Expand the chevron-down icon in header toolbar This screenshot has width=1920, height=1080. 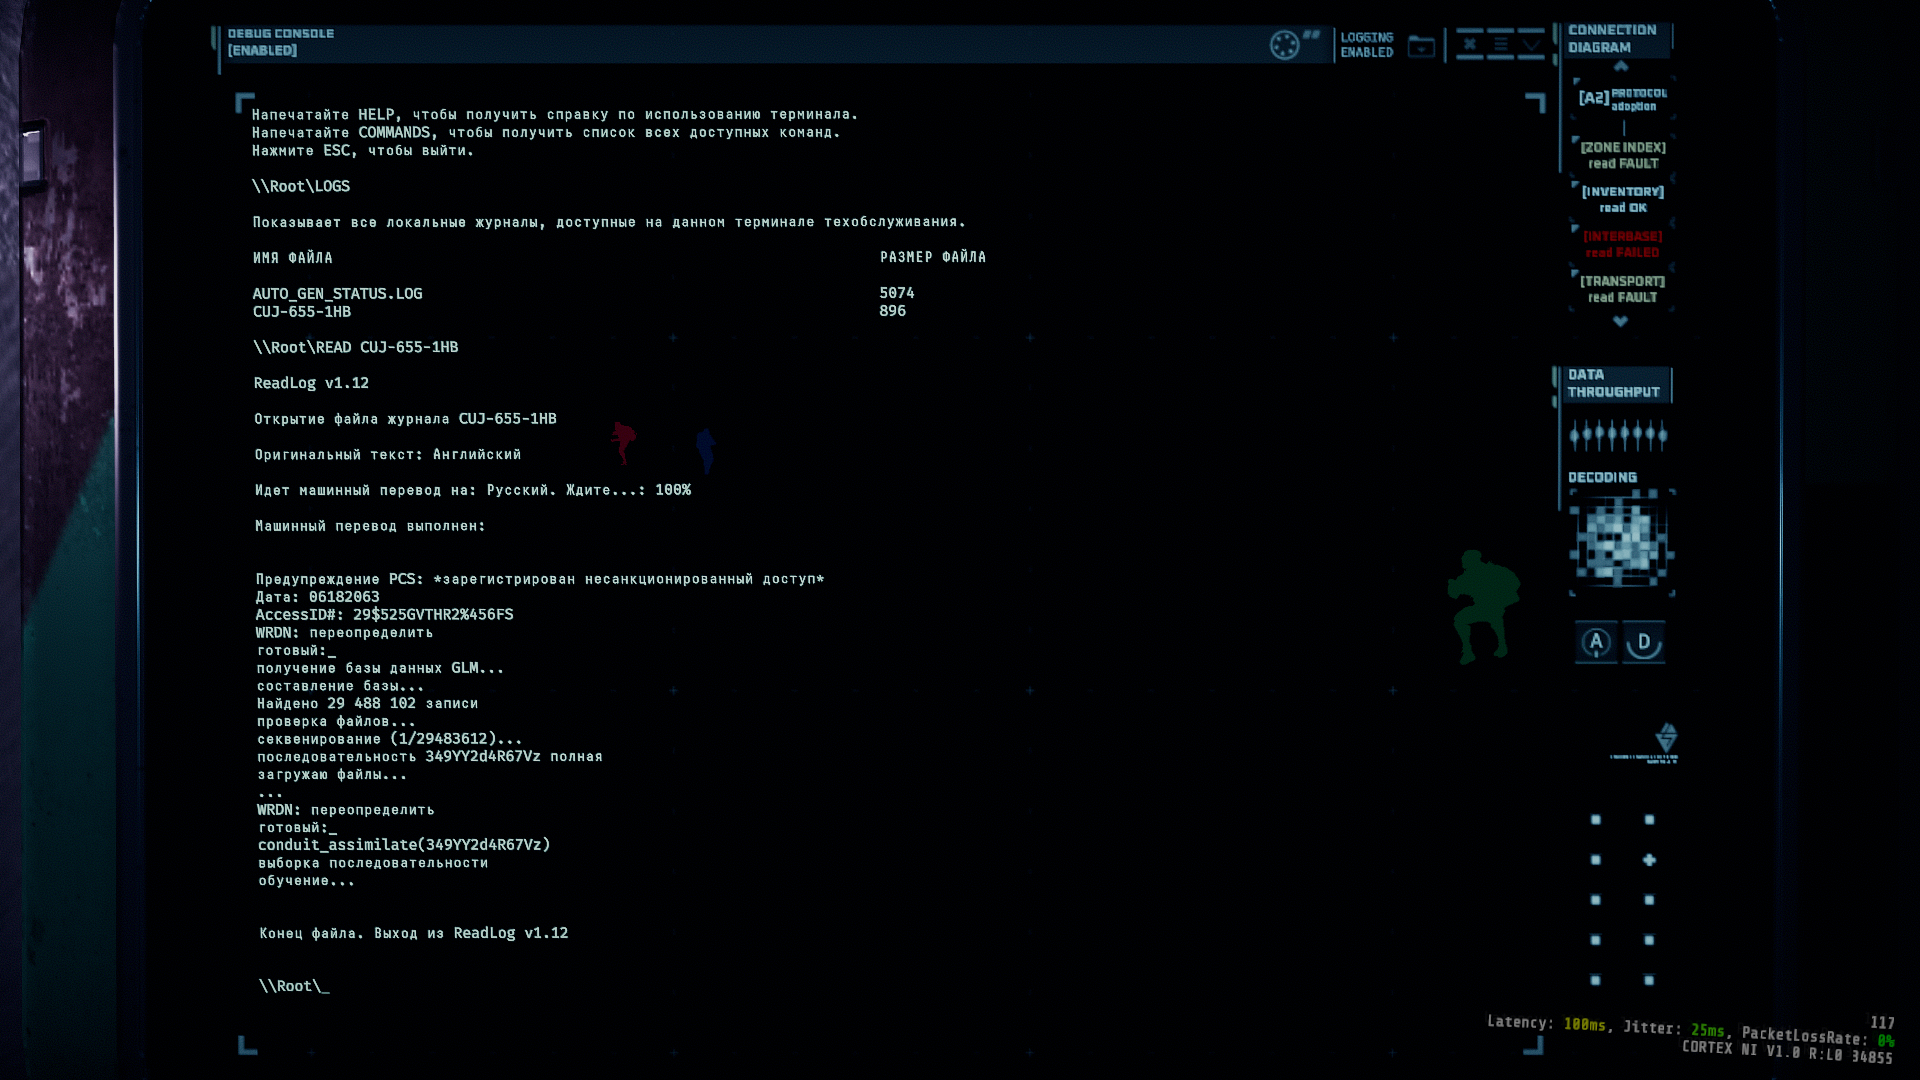pyautogui.click(x=1531, y=44)
